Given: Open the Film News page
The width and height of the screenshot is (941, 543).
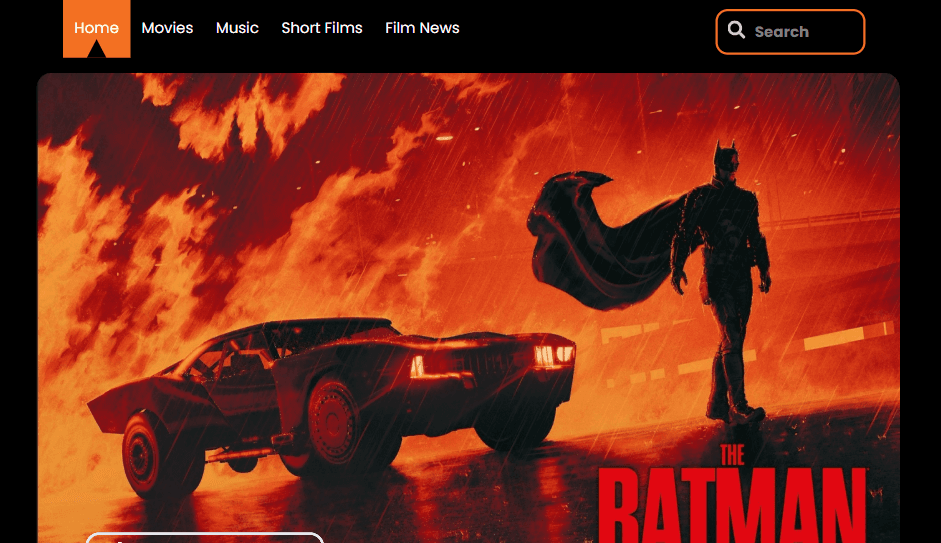Looking at the screenshot, I should 422,28.
